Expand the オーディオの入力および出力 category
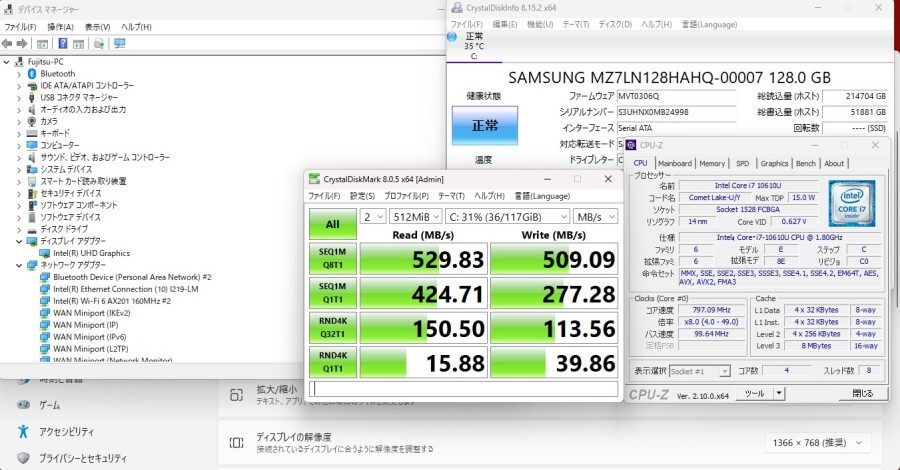The image size is (900, 470). (x=19, y=110)
